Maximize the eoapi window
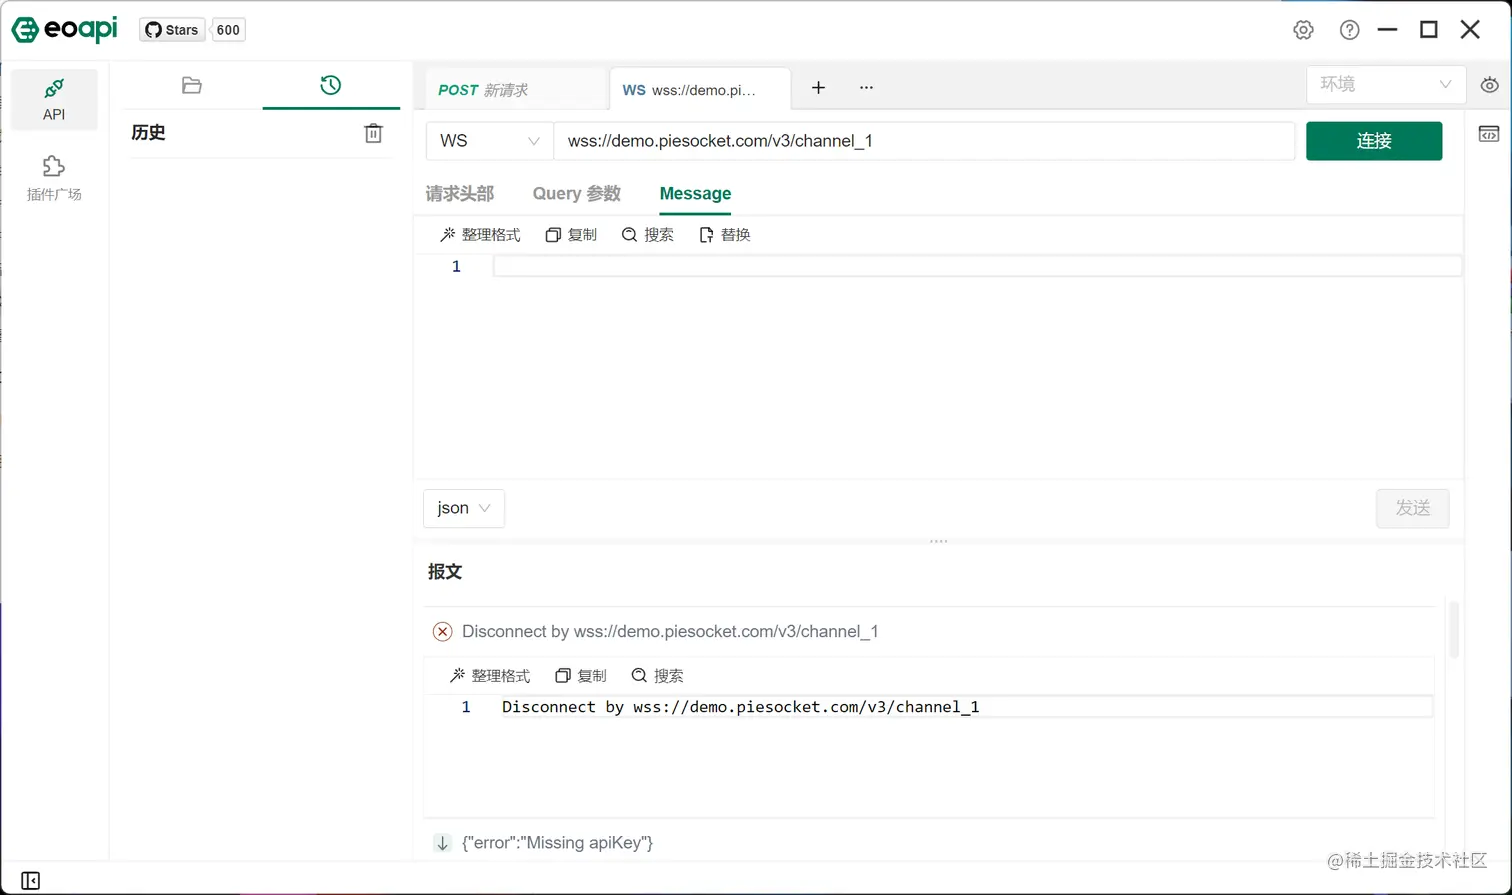Image resolution: width=1512 pixels, height=895 pixels. click(1429, 30)
